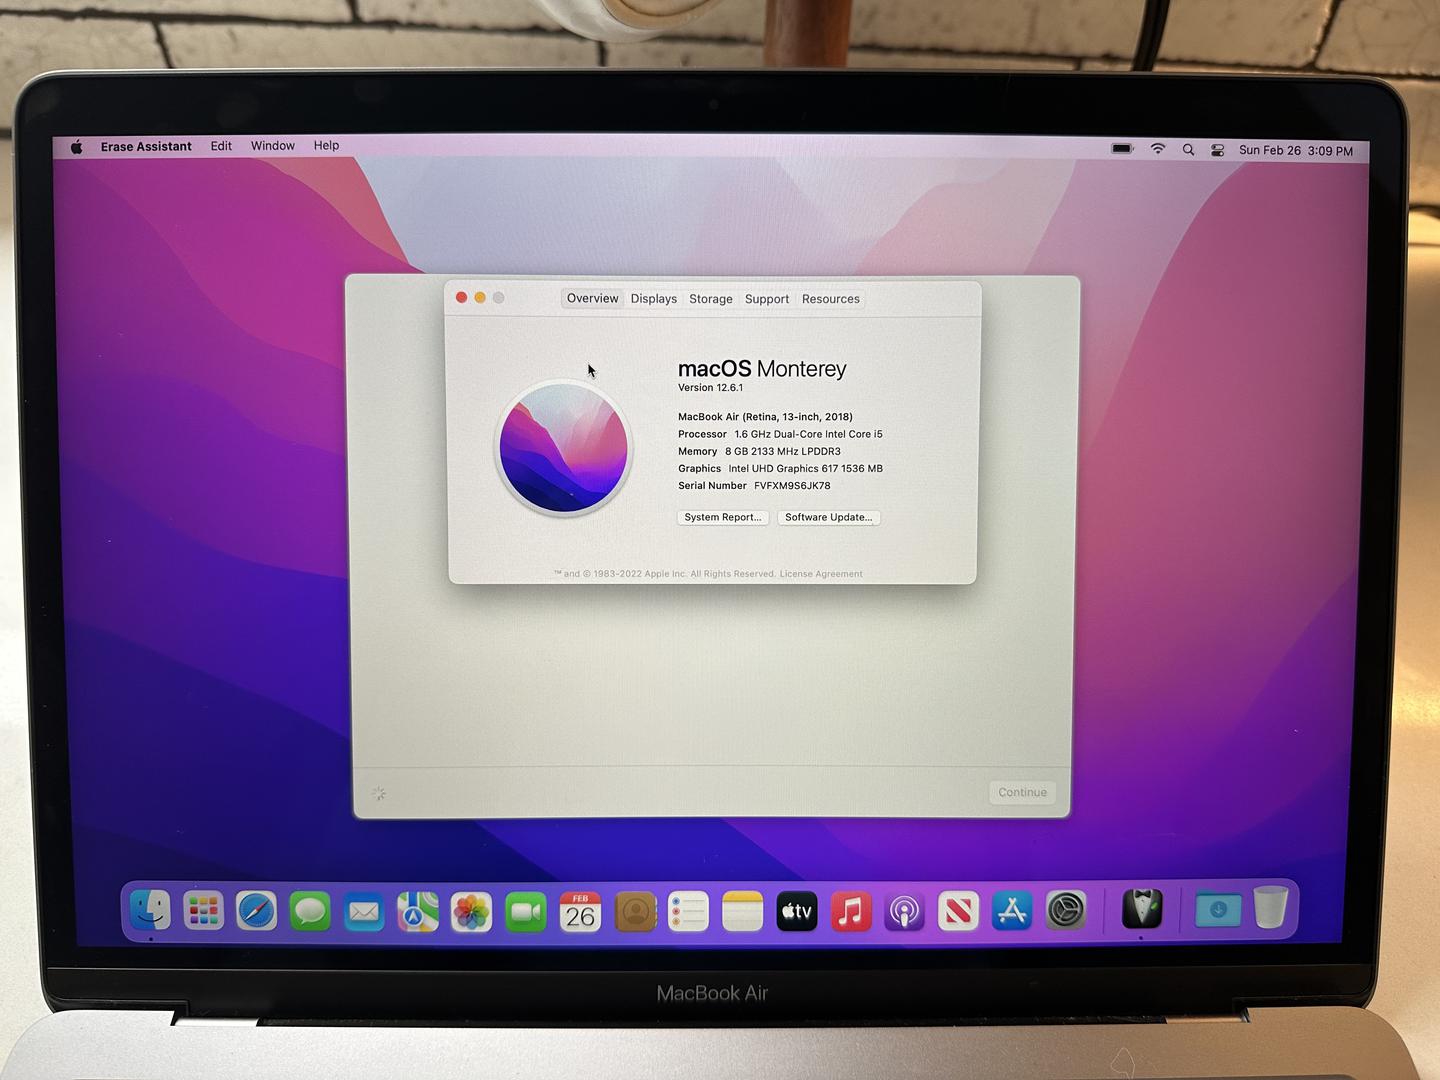This screenshot has height=1080, width=1440.
Task: Click the macOS Monterey logo image
Action: [564, 448]
